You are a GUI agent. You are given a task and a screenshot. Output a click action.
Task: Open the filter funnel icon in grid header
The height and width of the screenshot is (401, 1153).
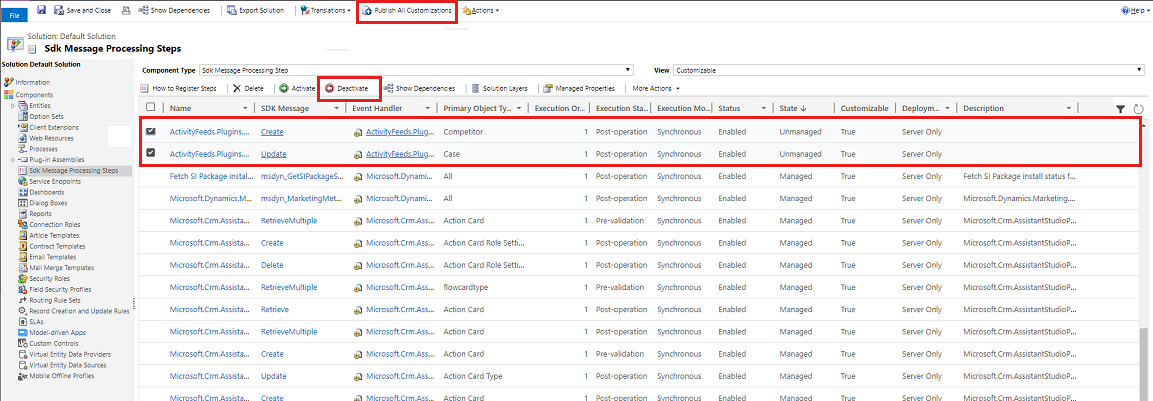click(1120, 108)
